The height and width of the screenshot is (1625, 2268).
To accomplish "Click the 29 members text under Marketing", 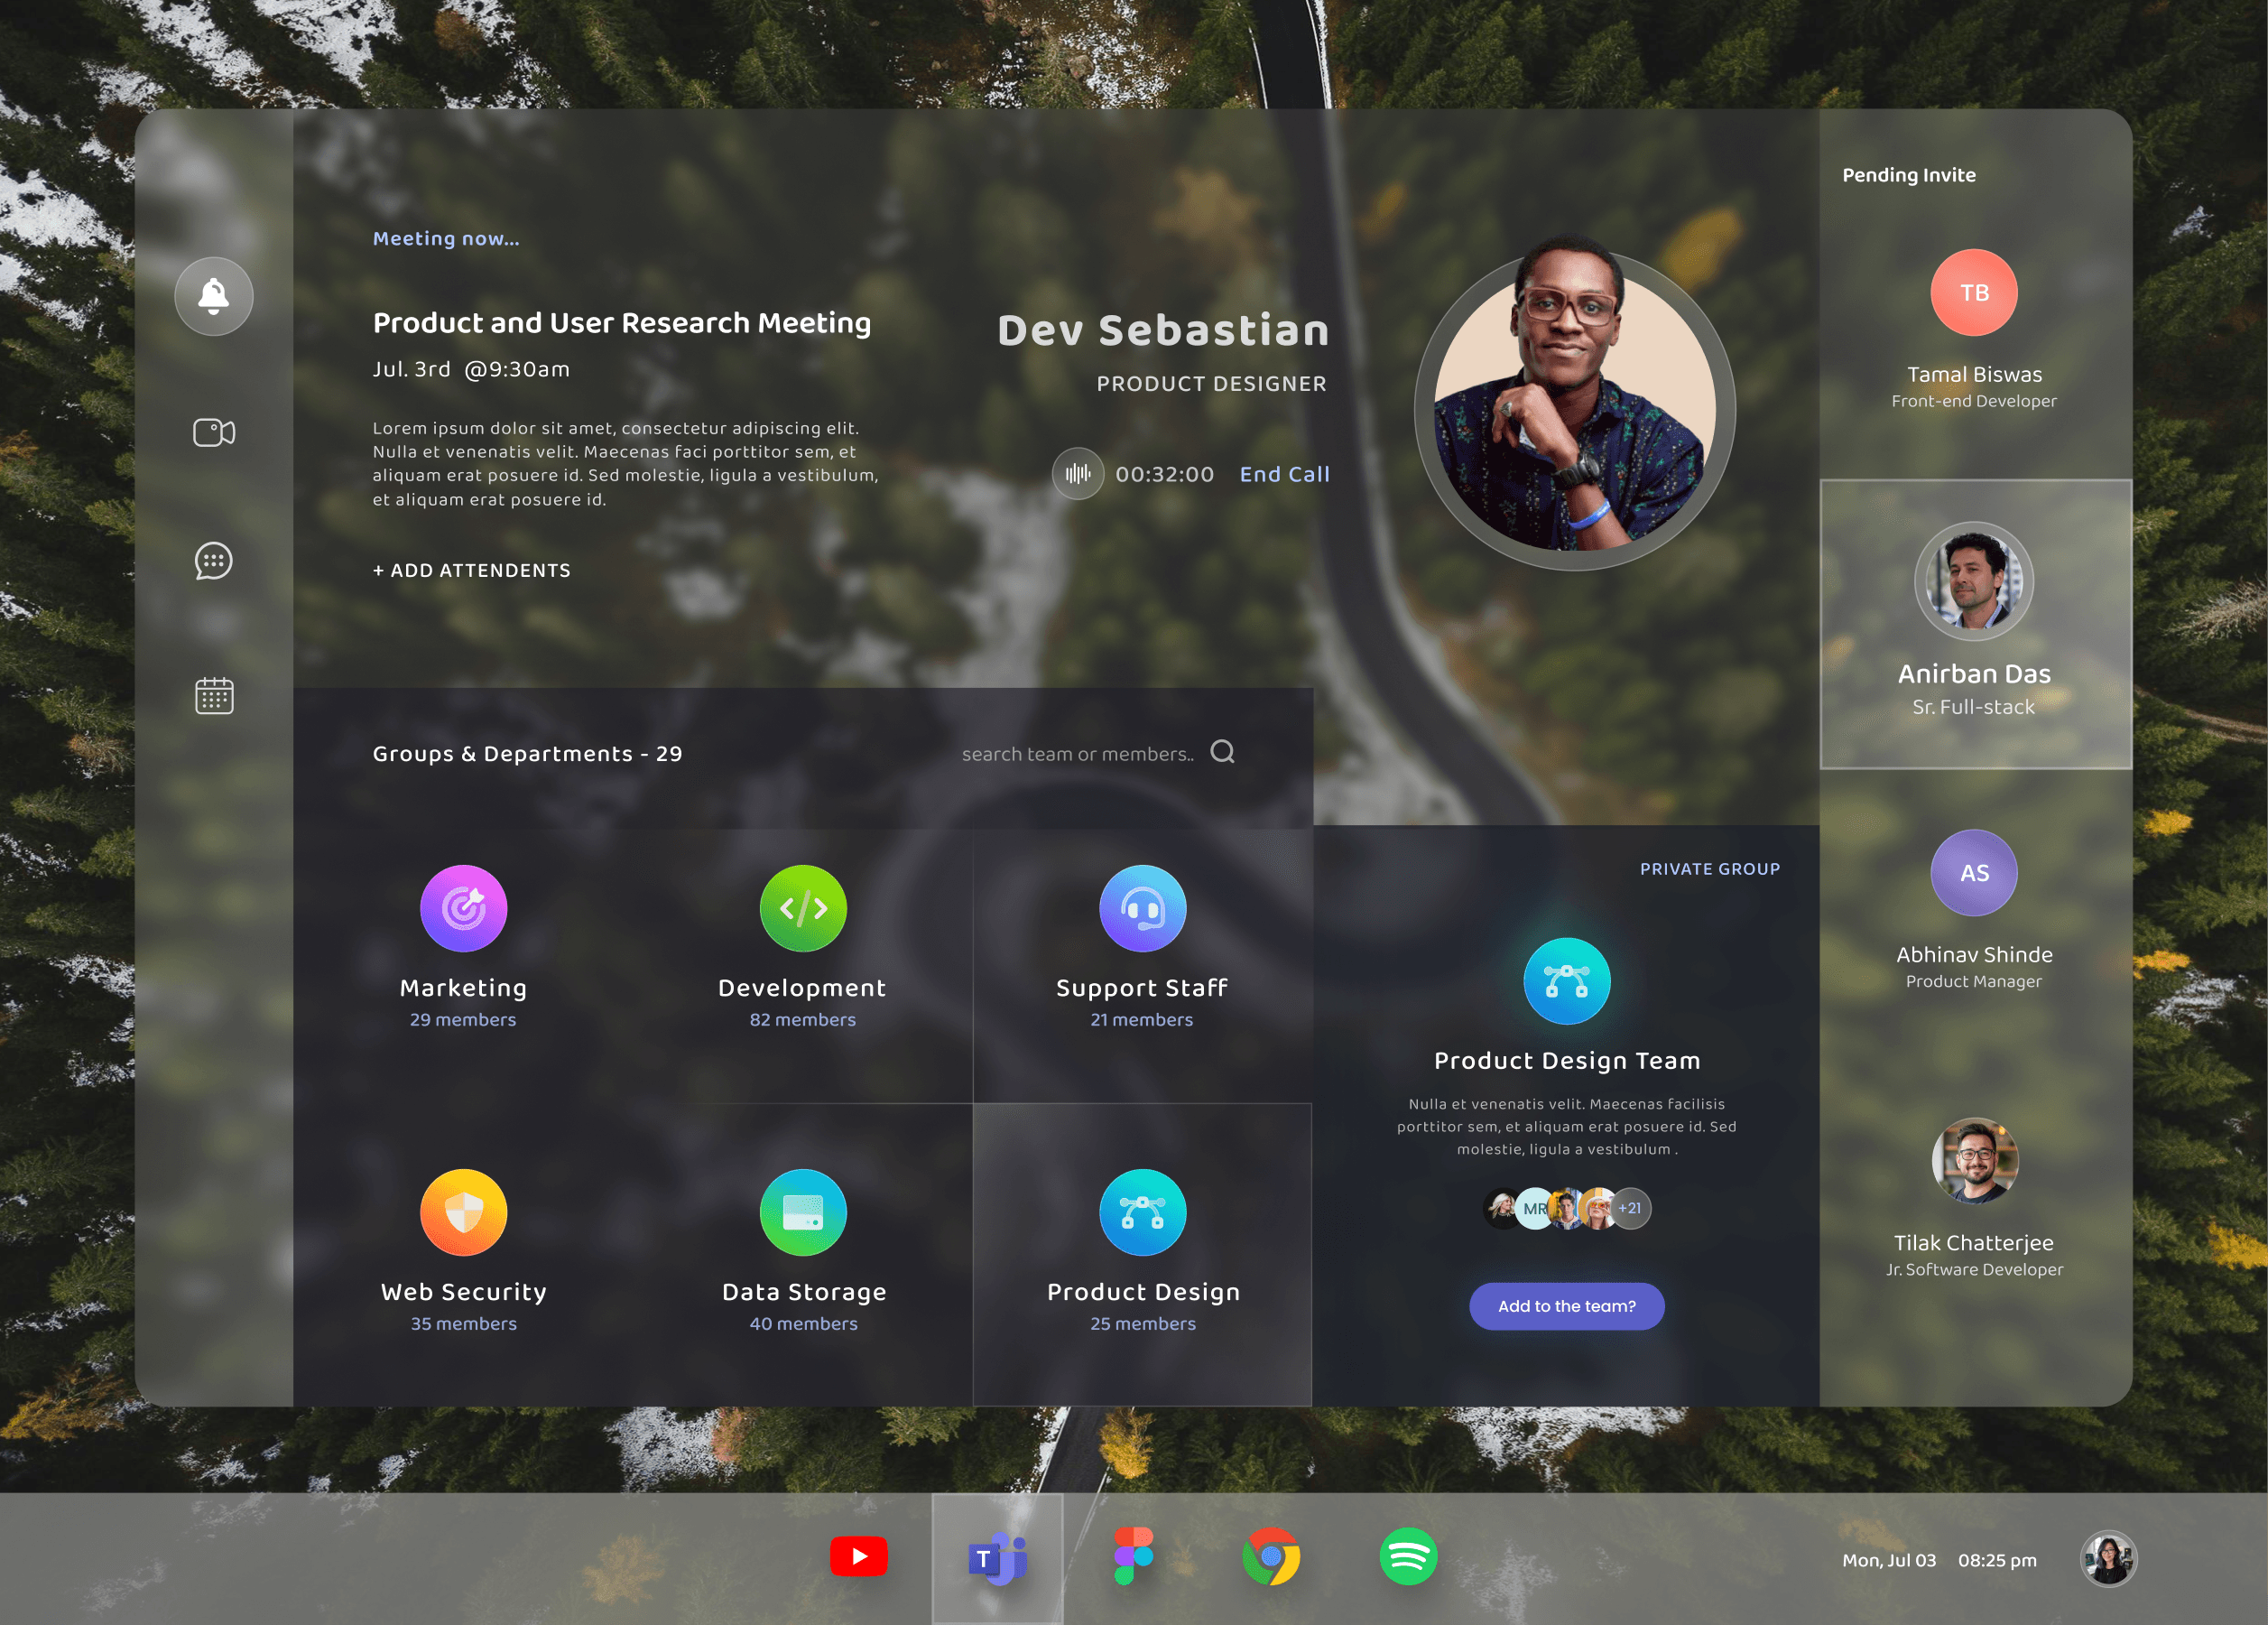I will click(463, 1019).
